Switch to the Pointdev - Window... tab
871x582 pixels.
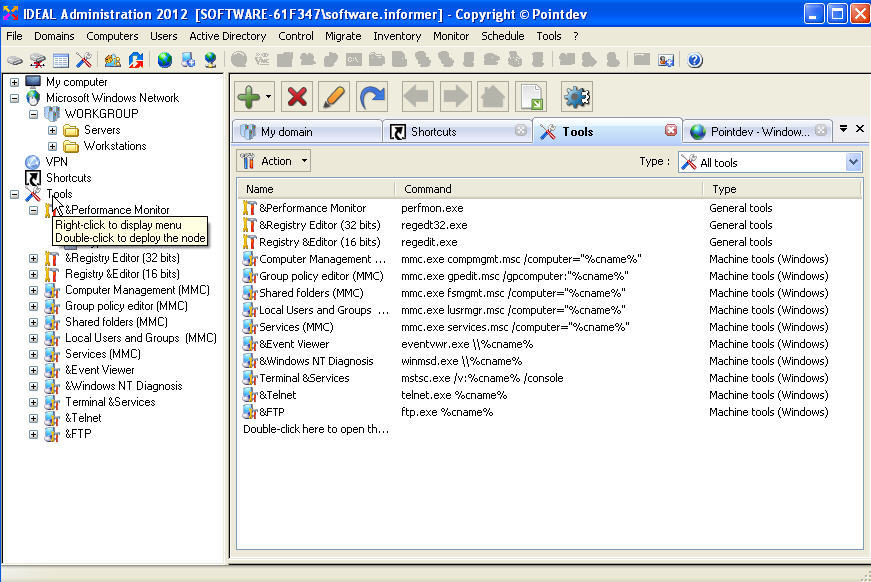pyautogui.click(x=758, y=132)
